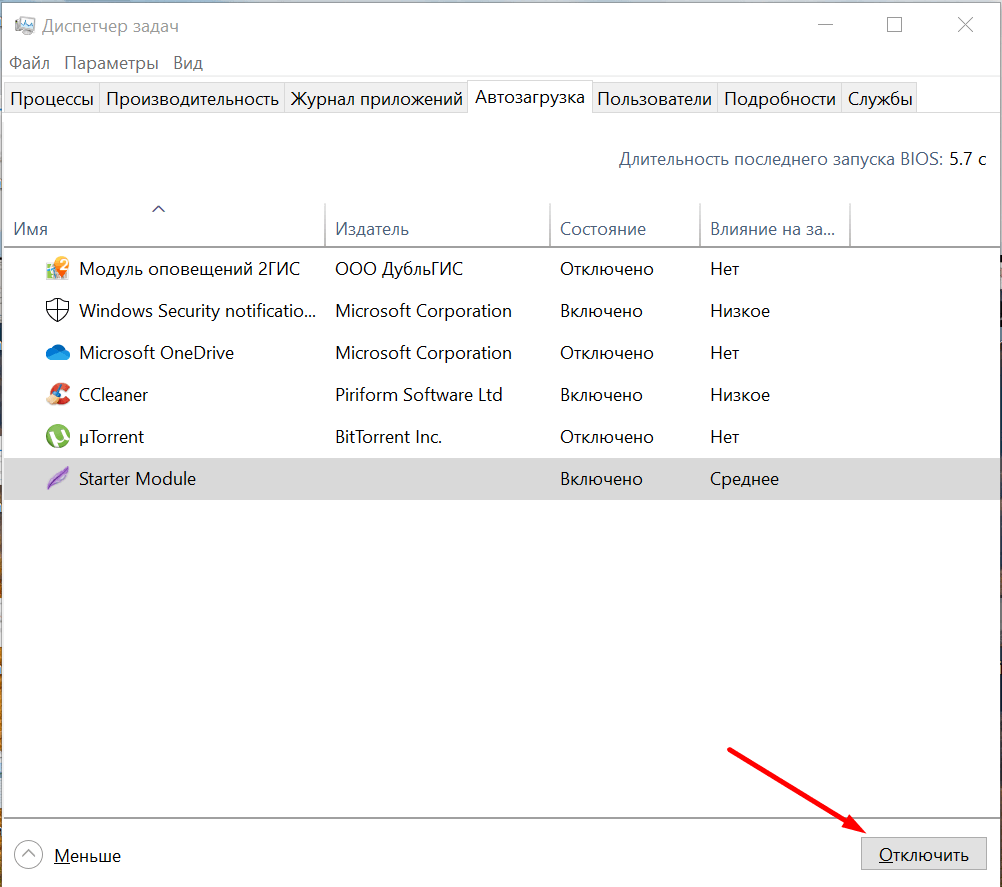Click Microsoft Corporation in the Windows Security row
The image size is (1002, 887).
pos(423,311)
